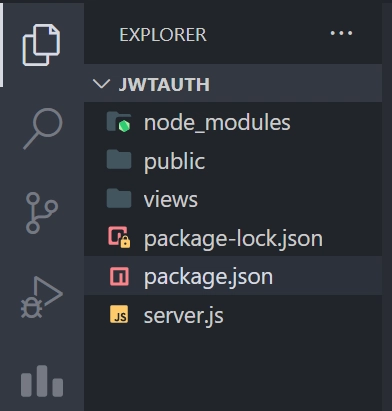The image size is (392, 411).
Task: Expand the node_modules folder
Action: pos(233,122)
